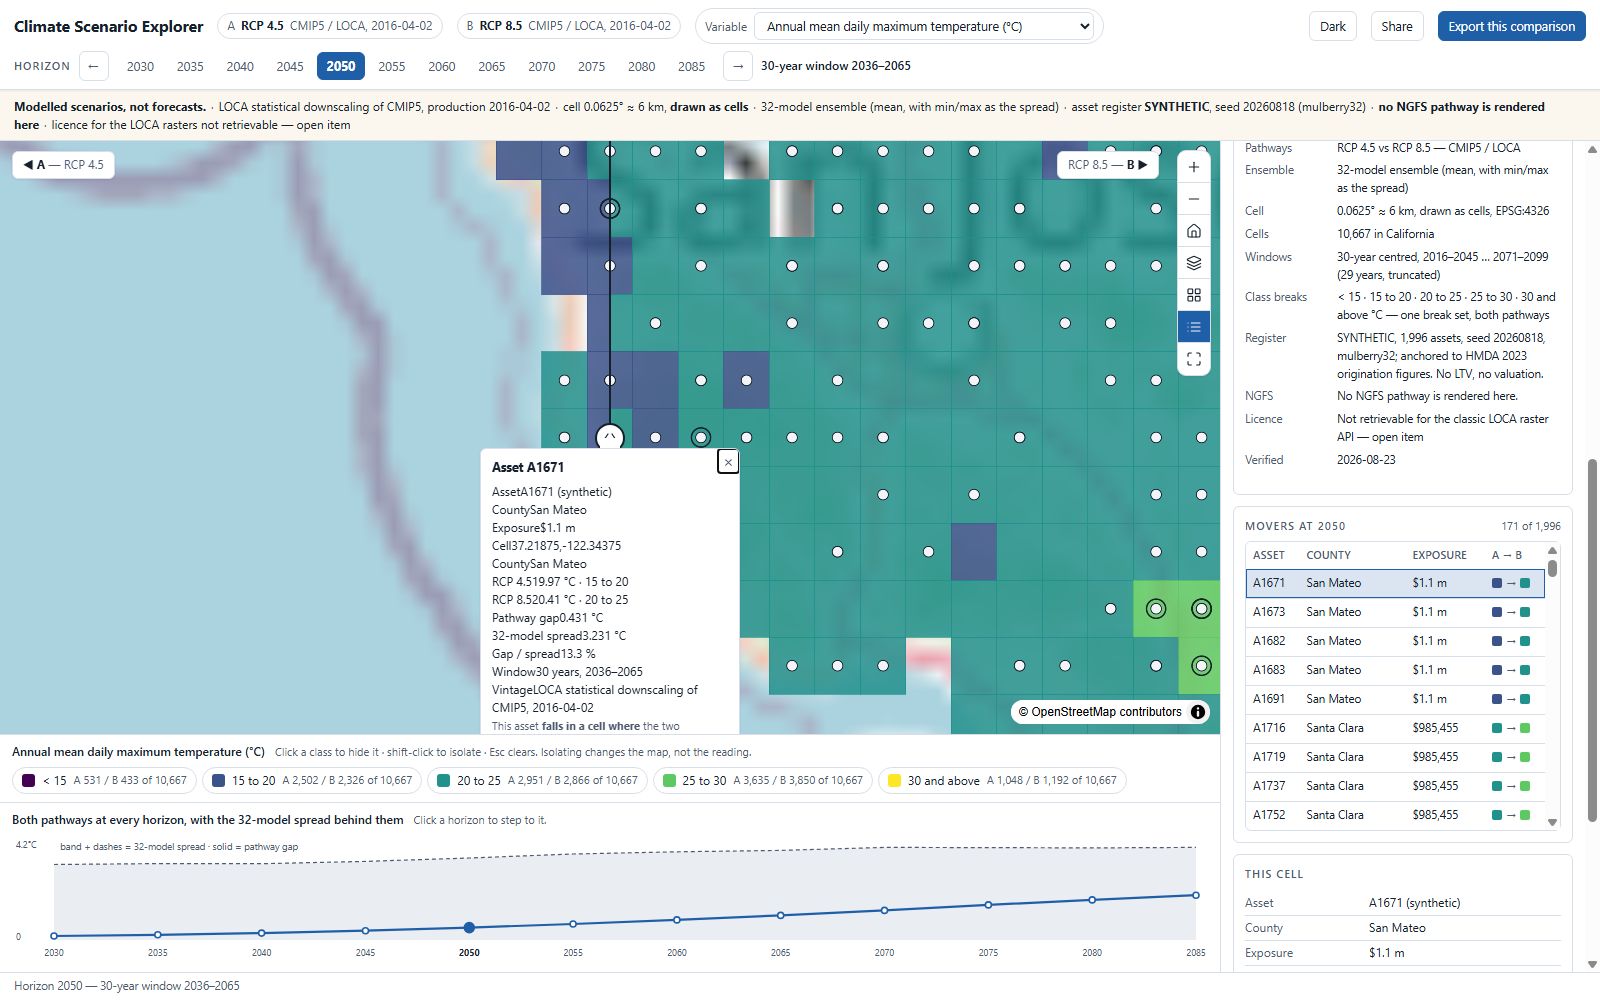Open the map layers stack icon

pyautogui.click(x=1194, y=263)
